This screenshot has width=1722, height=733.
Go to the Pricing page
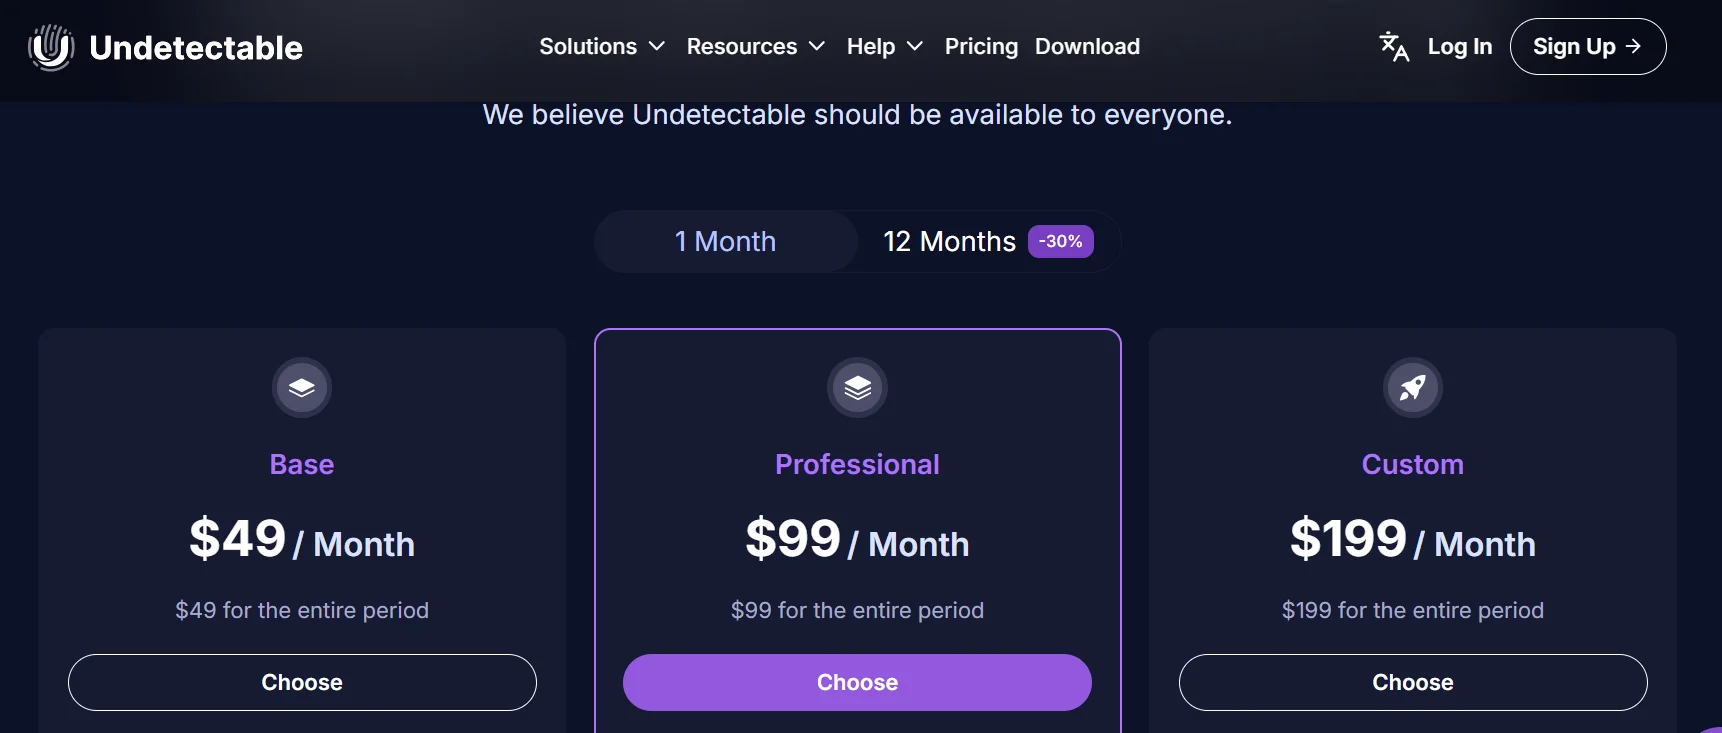point(981,46)
